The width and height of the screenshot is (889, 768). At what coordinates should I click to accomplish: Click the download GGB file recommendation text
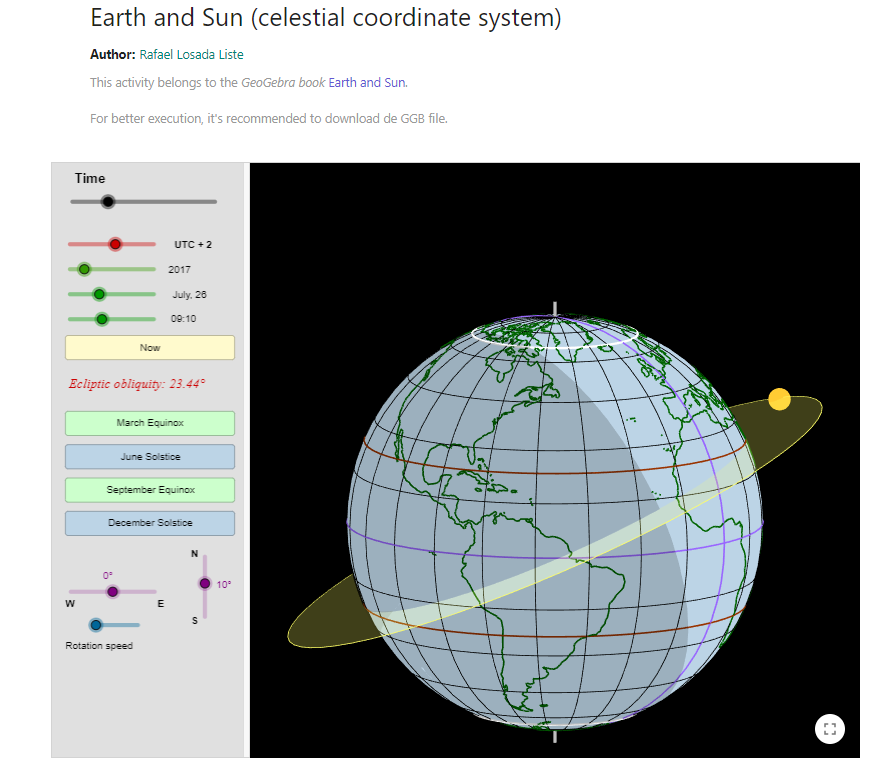pyautogui.click(x=269, y=118)
